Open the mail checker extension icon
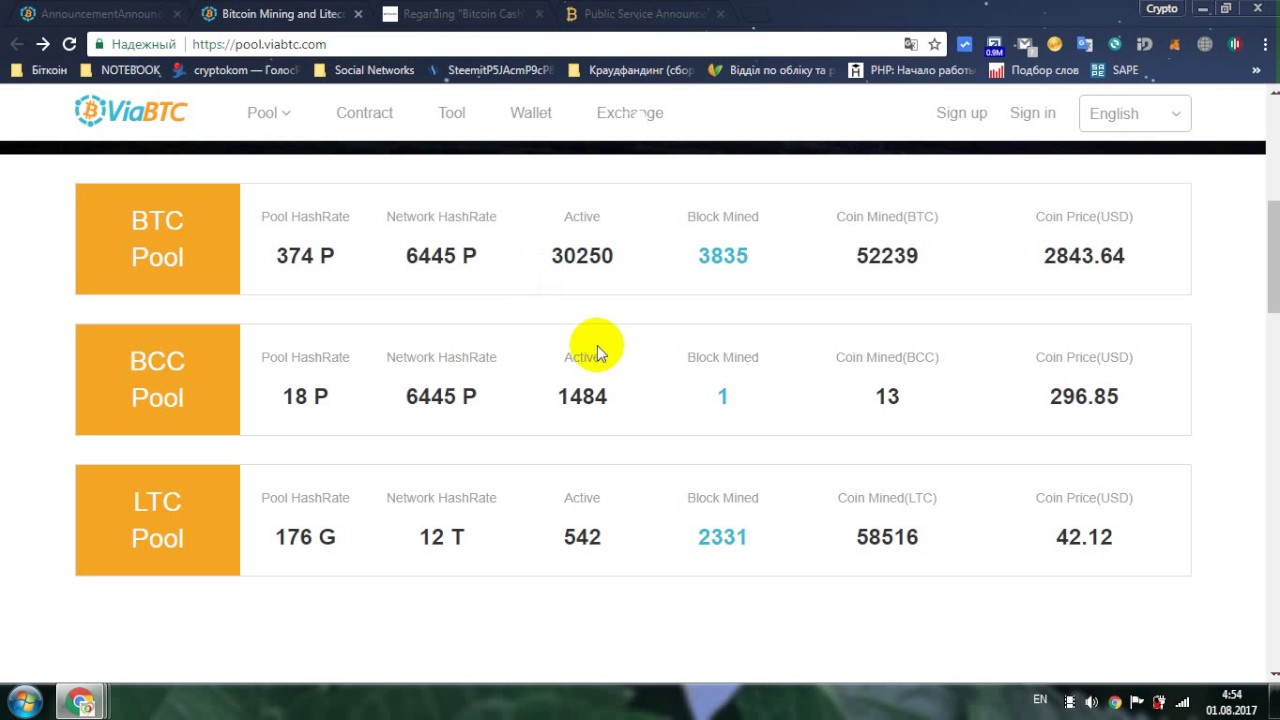 point(1024,44)
